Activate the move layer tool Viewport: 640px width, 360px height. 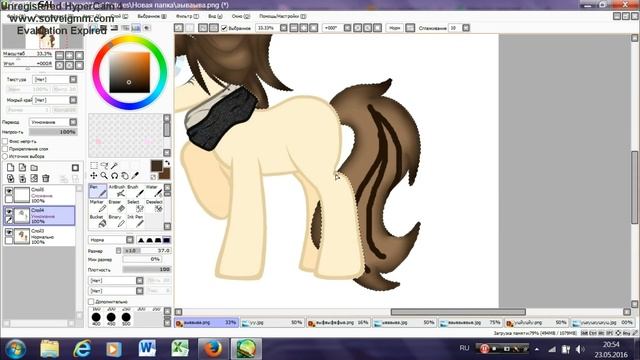(94, 176)
